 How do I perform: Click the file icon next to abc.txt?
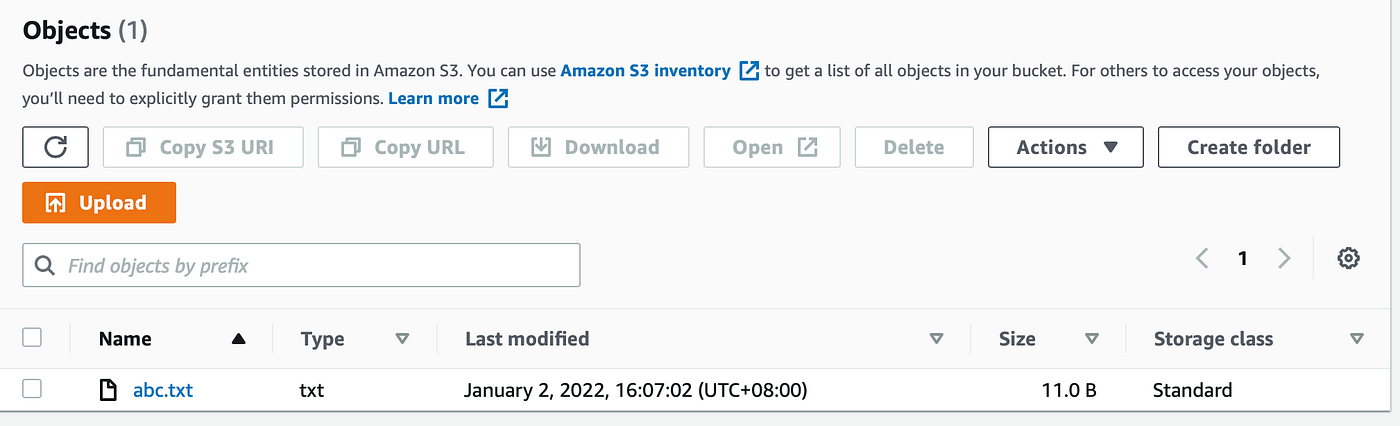coord(108,390)
